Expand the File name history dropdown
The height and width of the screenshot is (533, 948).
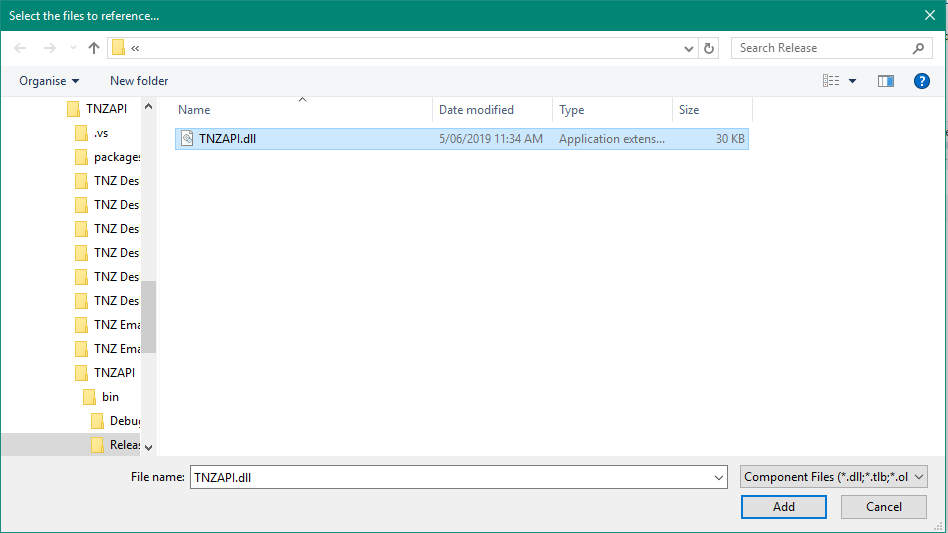719,478
